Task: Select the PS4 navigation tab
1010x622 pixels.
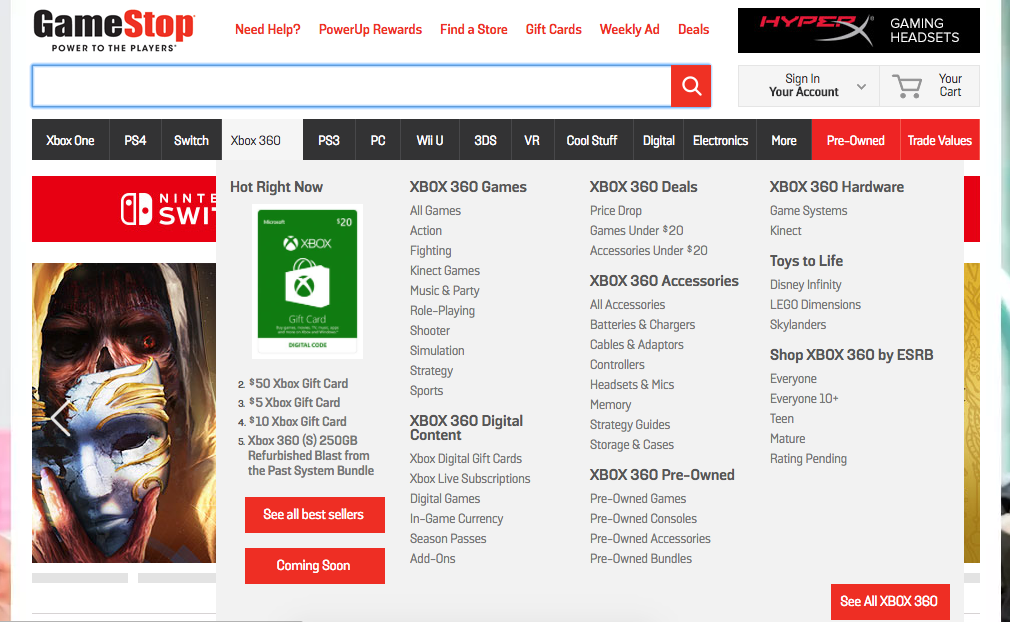Action: tap(135, 140)
